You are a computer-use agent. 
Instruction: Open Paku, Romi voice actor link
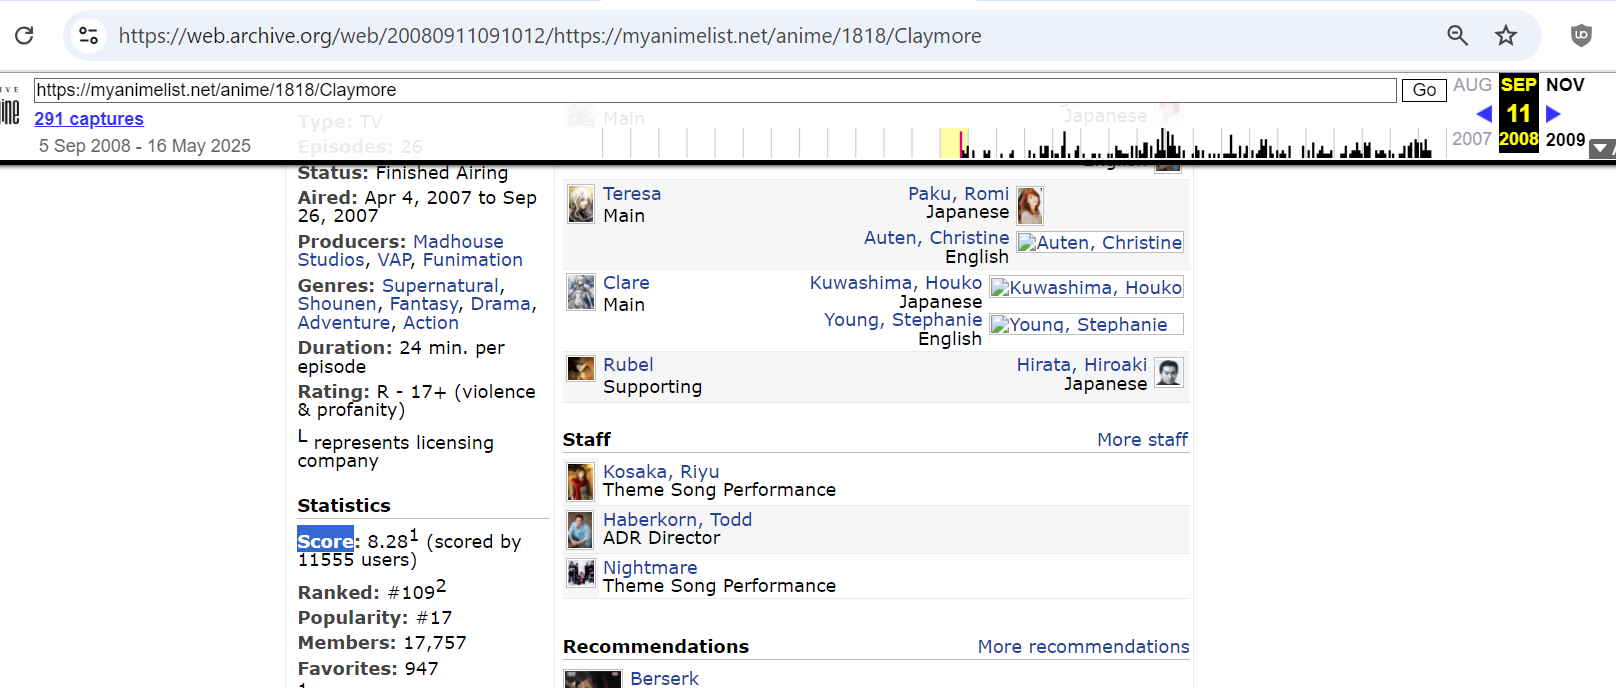point(958,194)
